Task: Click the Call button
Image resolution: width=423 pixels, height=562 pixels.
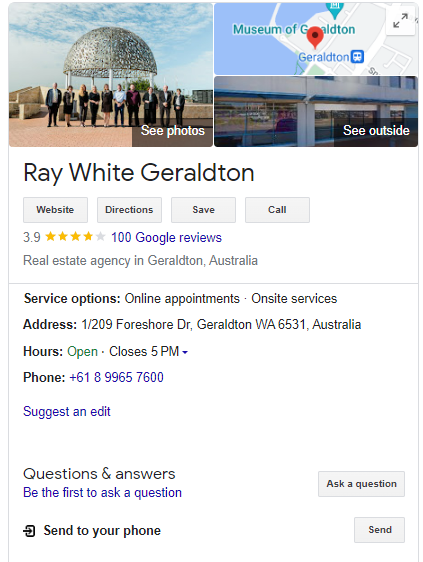Action: tap(277, 210)
